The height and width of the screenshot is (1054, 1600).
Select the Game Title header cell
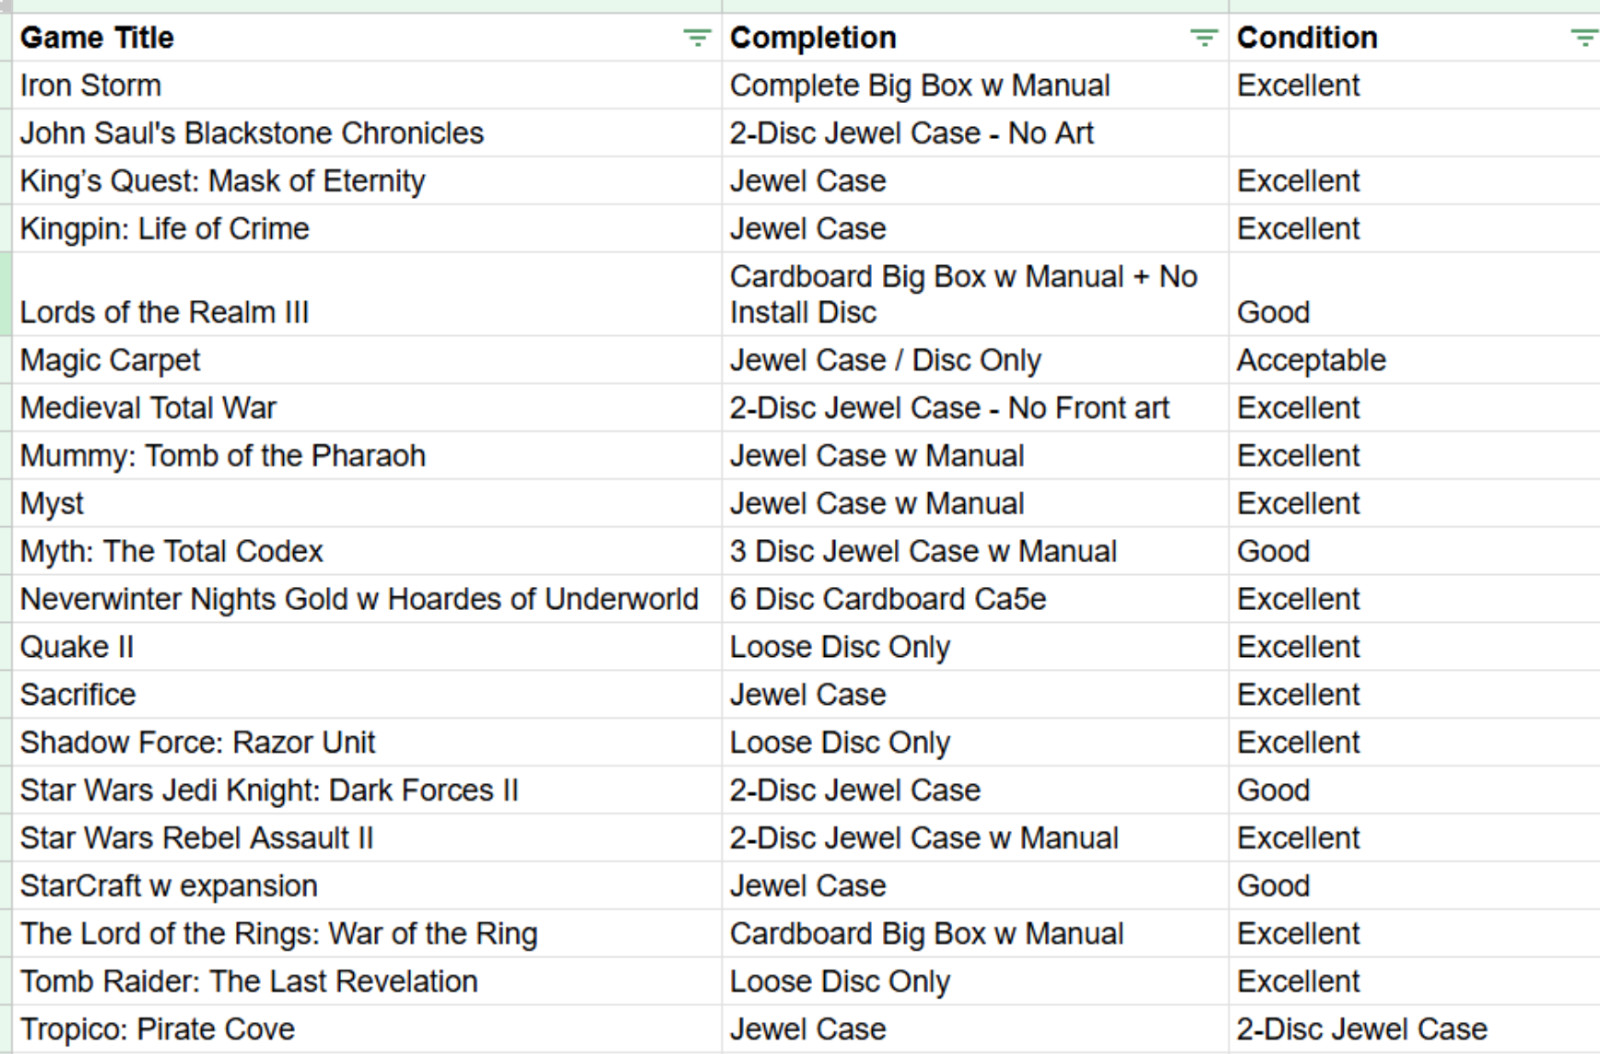[367, 38]
